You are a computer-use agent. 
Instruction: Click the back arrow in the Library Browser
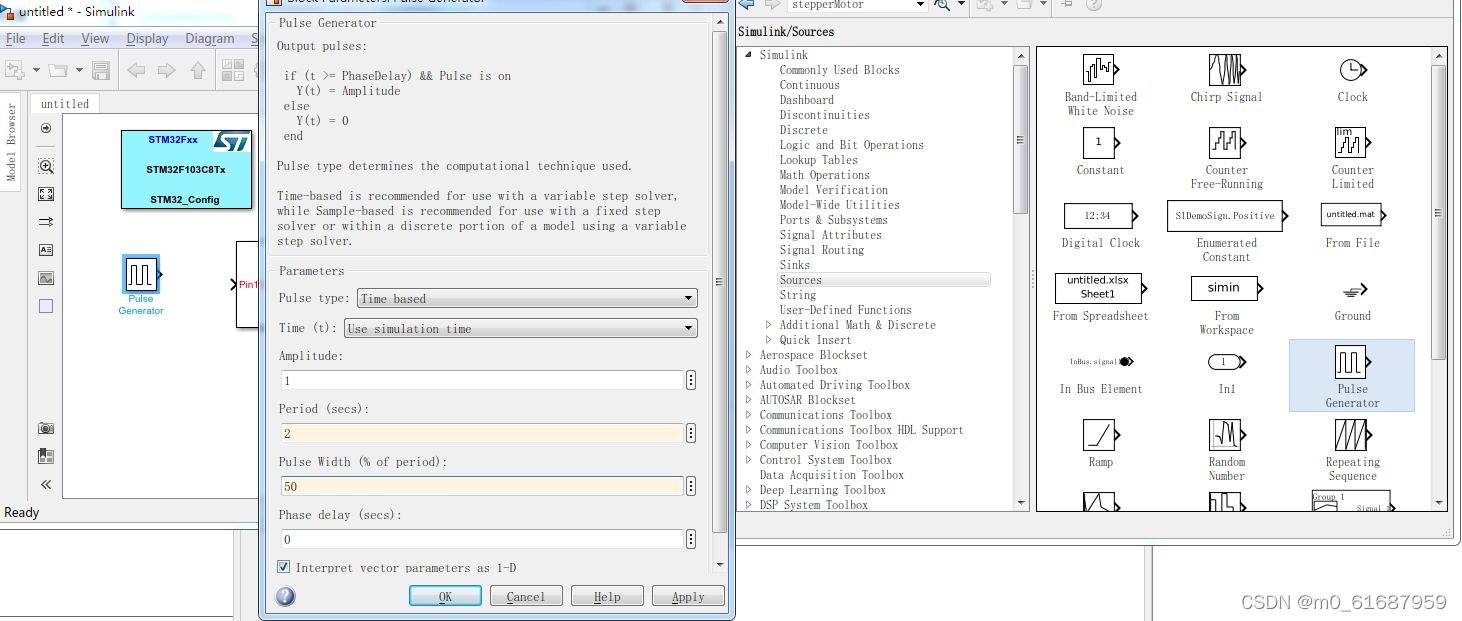click(746, 5)
